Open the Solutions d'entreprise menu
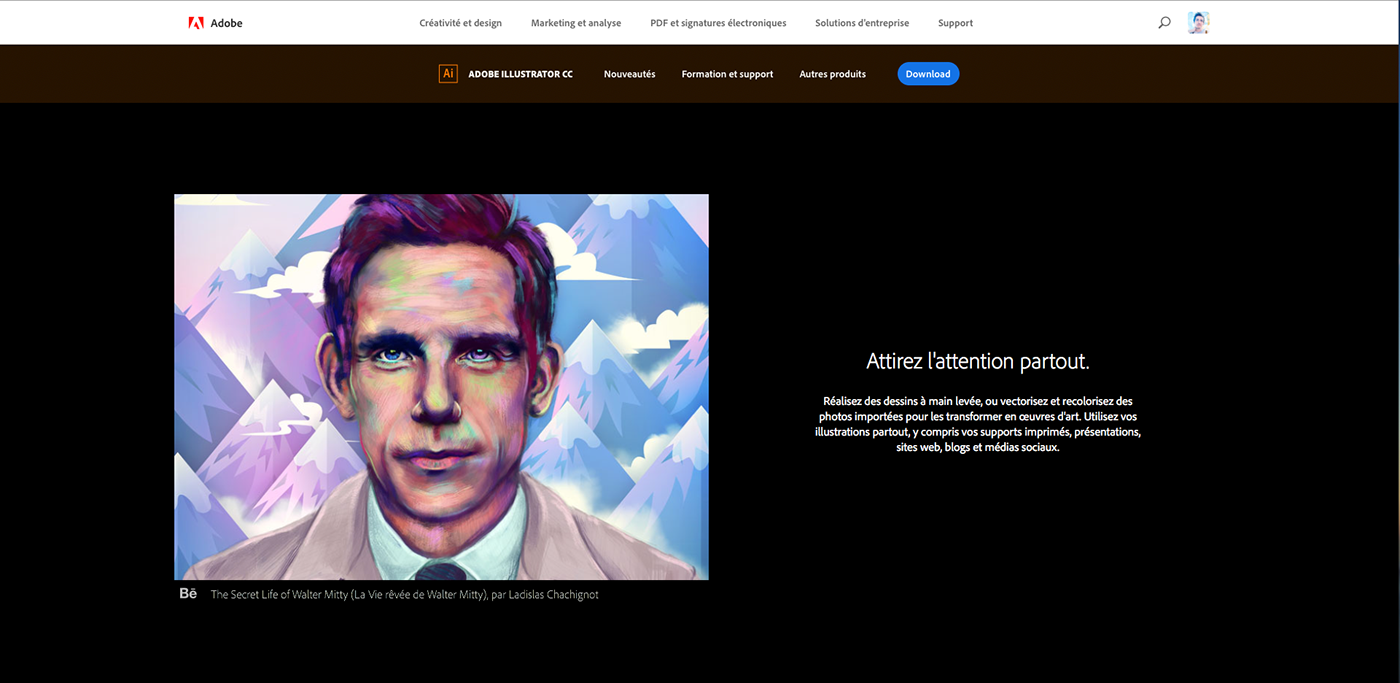The image size is (1400, 683). click(862, 23)
